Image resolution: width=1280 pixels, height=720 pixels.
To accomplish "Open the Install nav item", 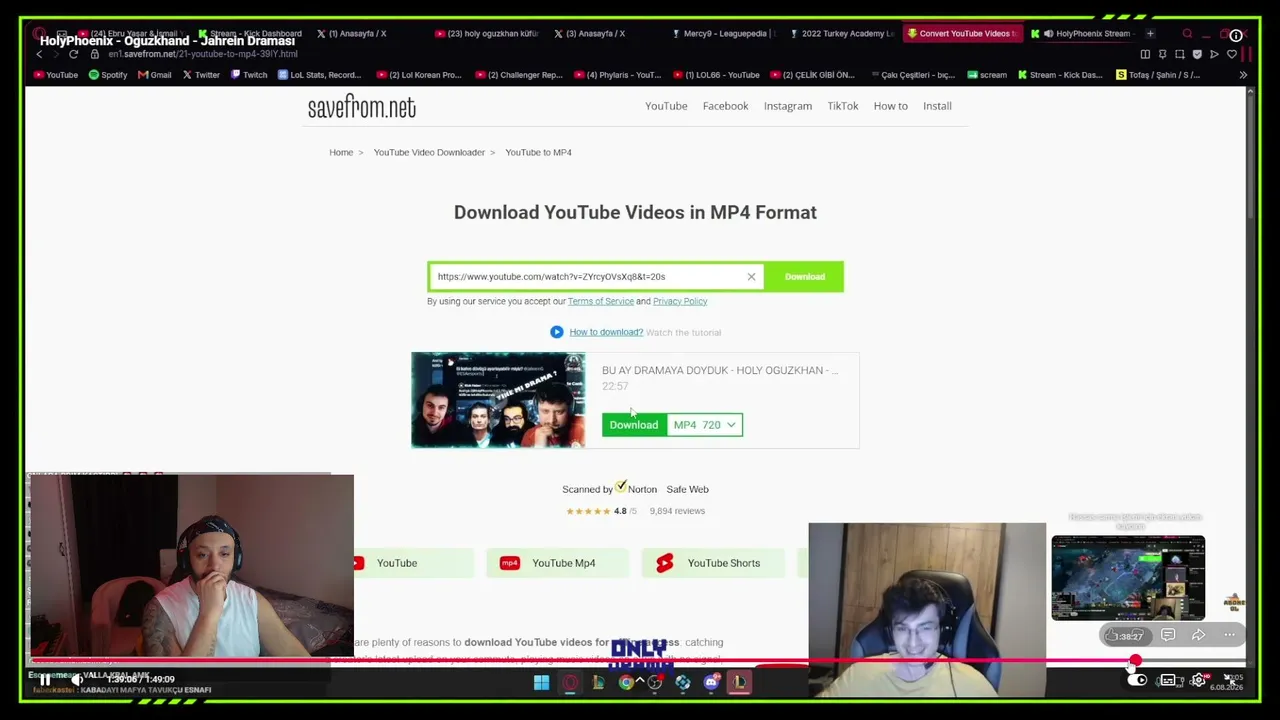I will (x=937, y=106).
